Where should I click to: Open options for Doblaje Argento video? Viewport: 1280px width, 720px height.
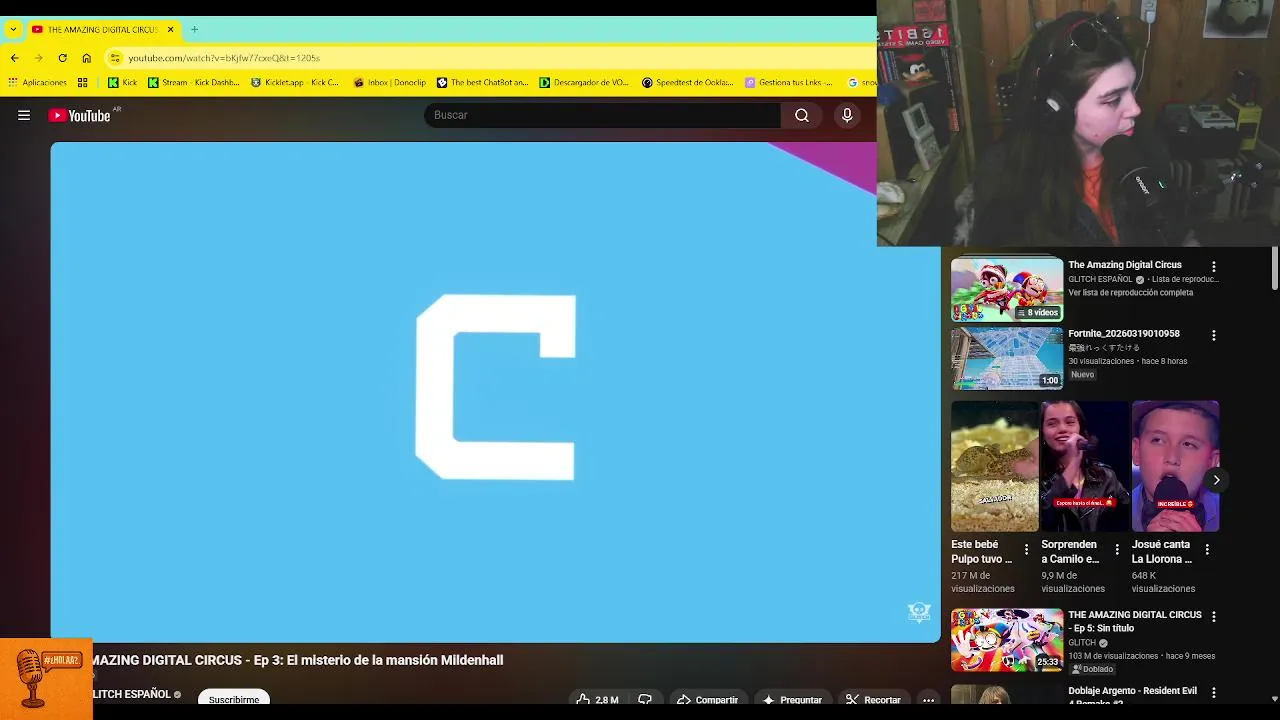point(1214,692)
